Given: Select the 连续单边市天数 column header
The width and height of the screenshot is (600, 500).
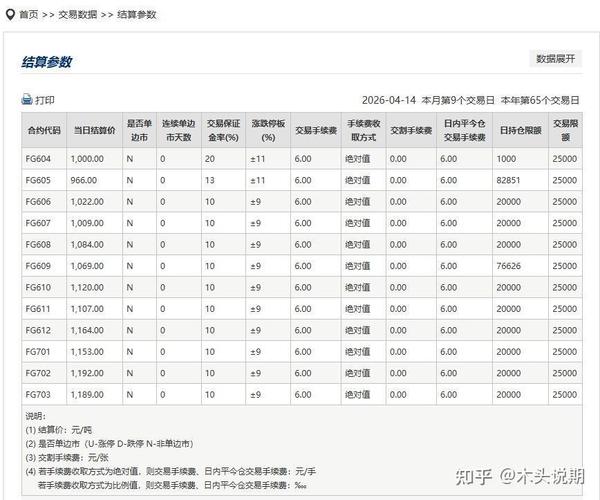Looking at the screenshot, I should tap(179, 130).
